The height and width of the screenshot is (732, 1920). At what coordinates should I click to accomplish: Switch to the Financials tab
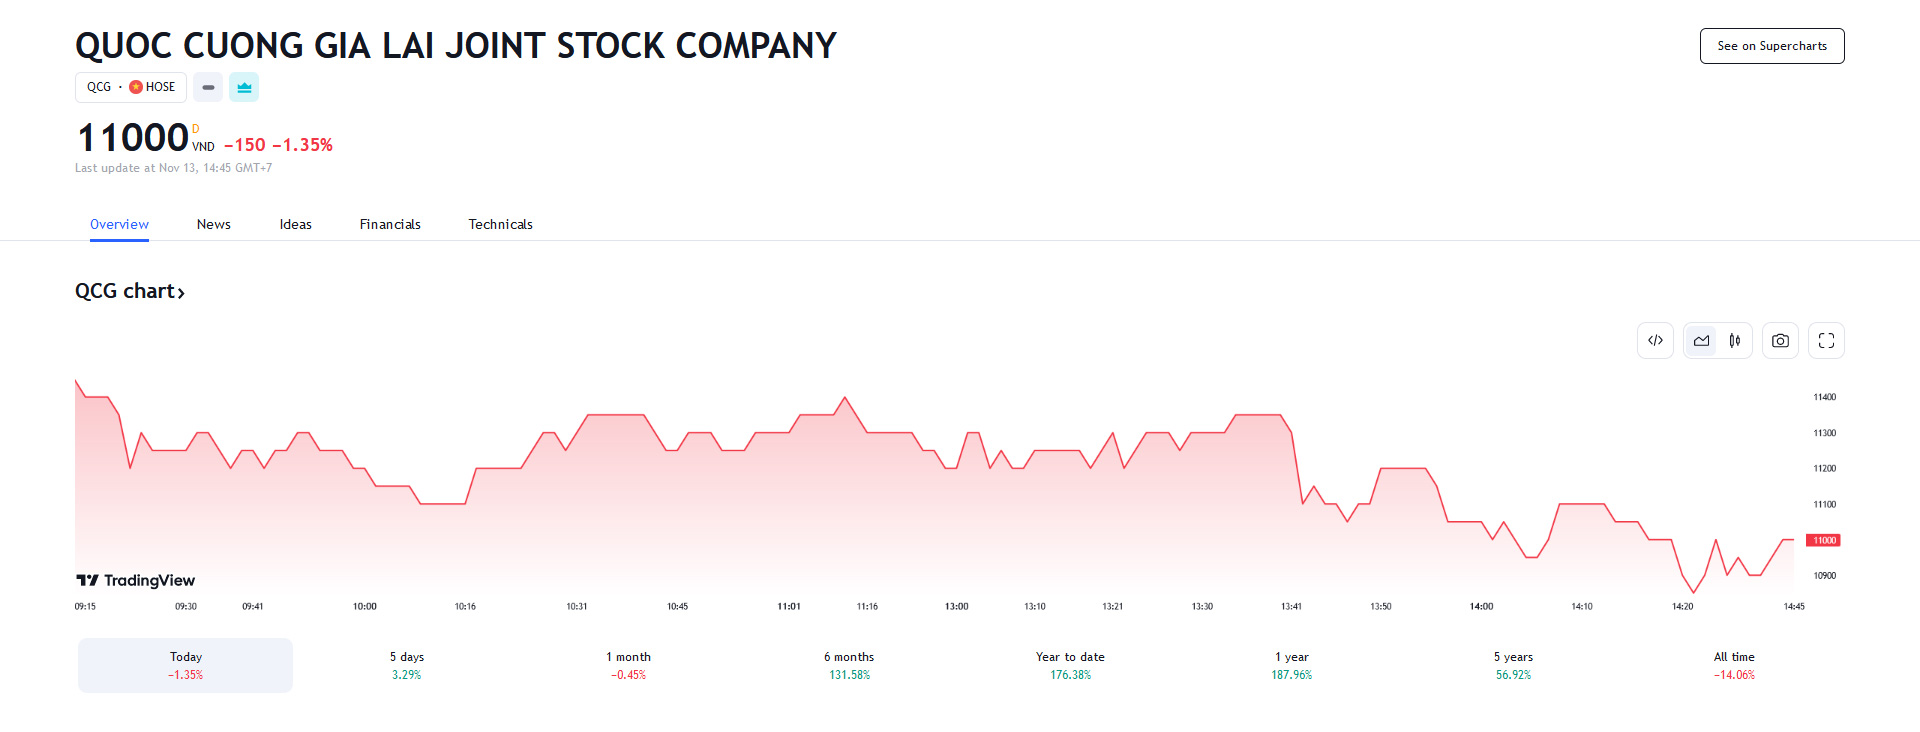point(390,224)
